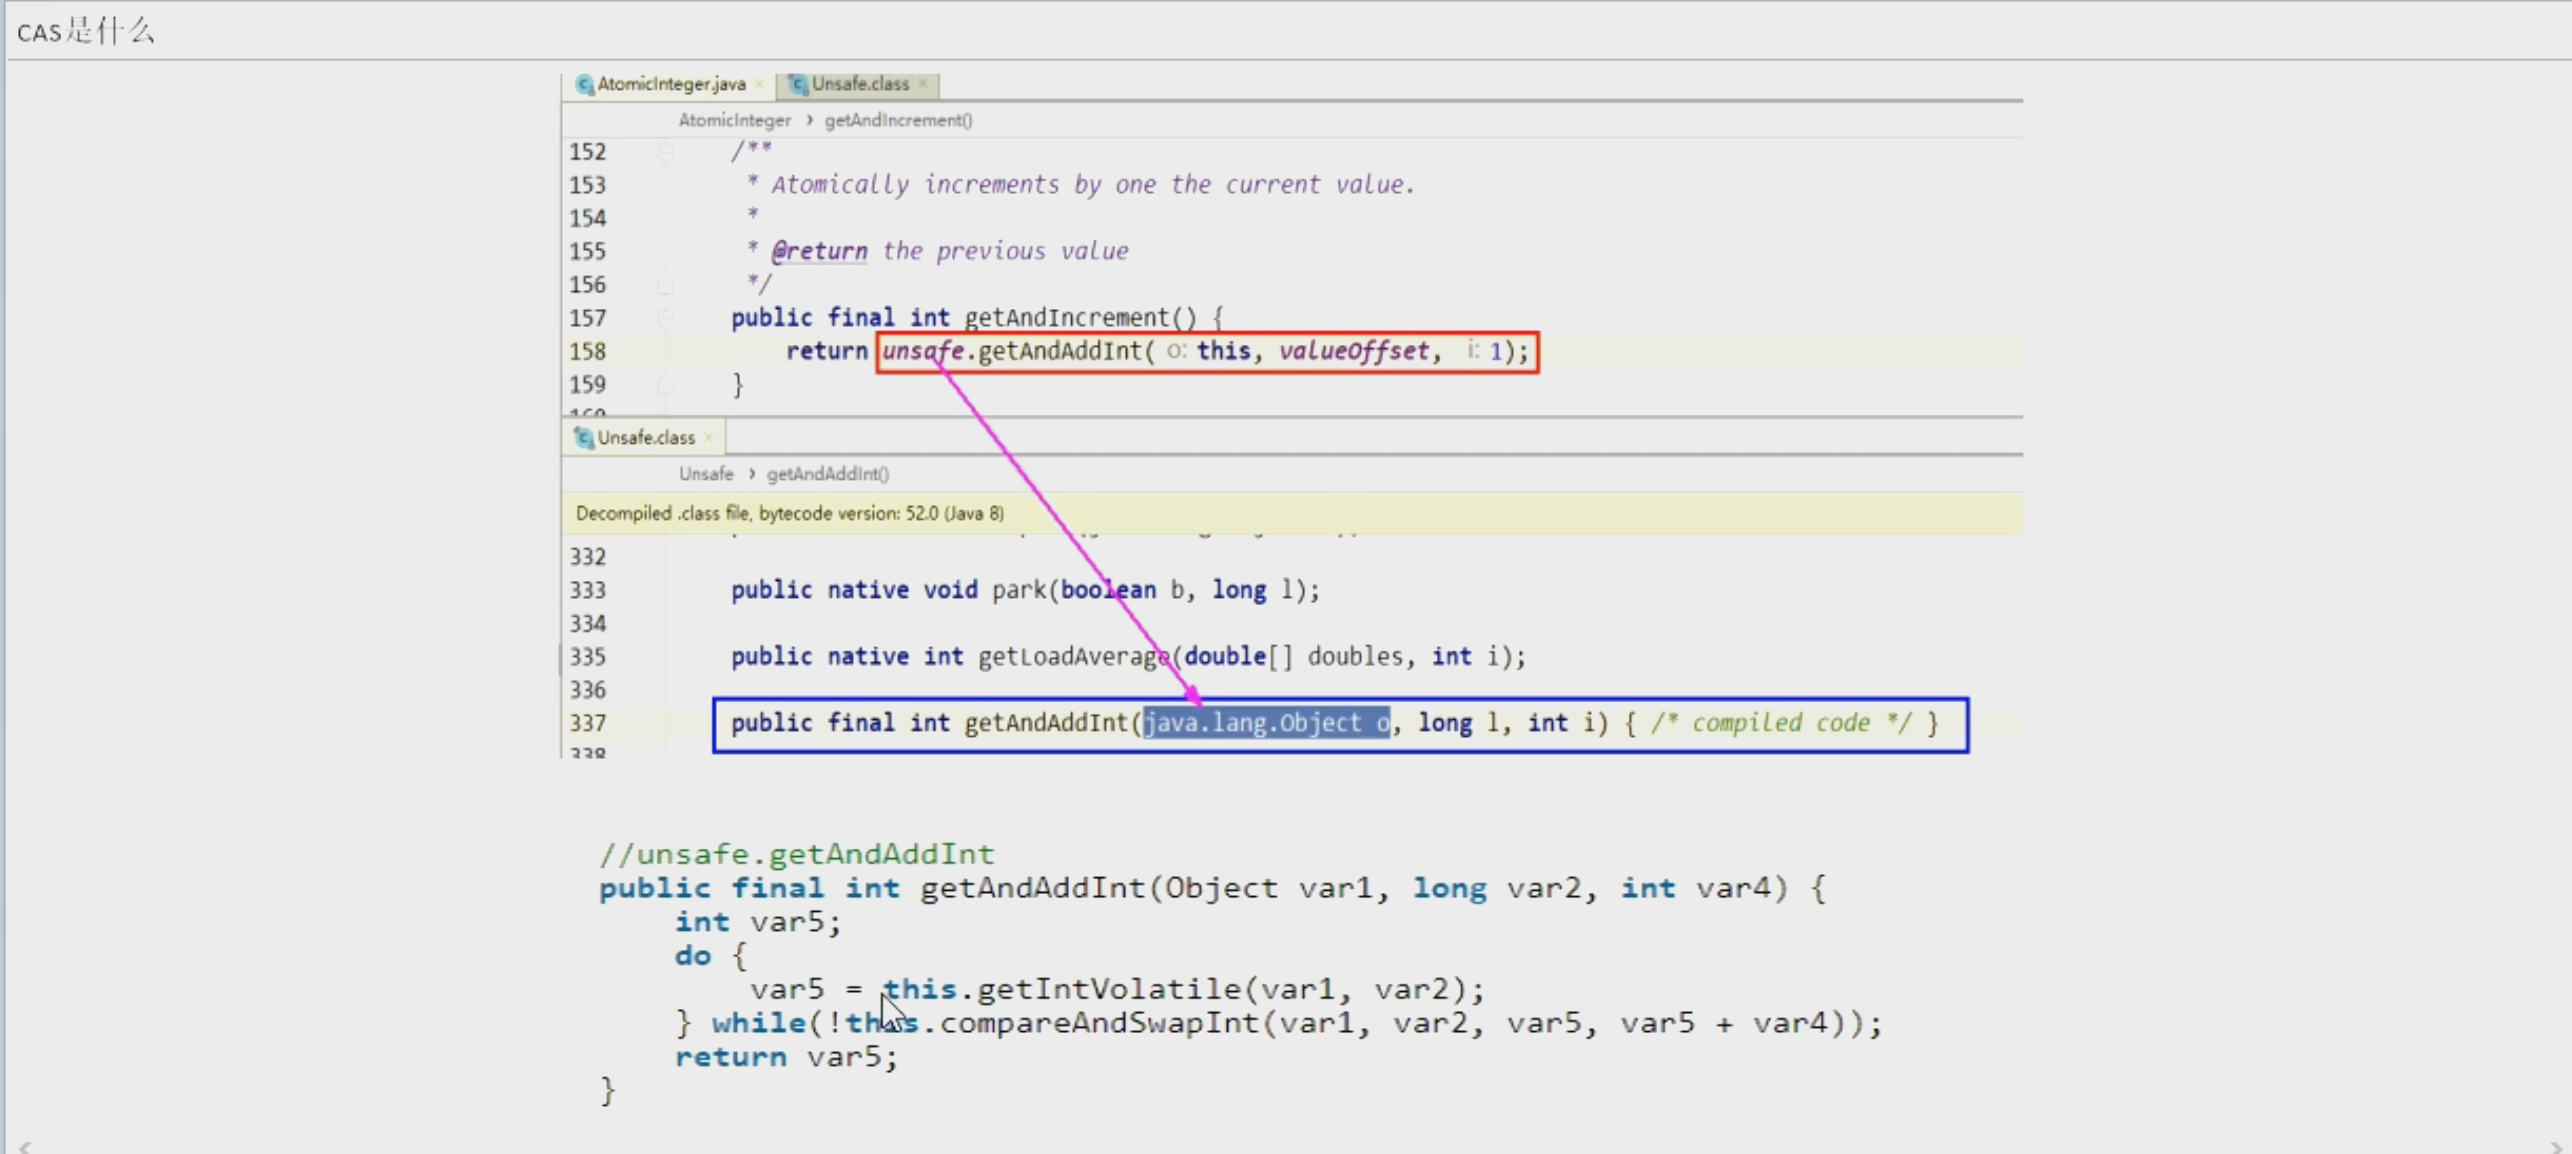
Task: Toggle the fold marker at line 159
Action: coord(665,385)
